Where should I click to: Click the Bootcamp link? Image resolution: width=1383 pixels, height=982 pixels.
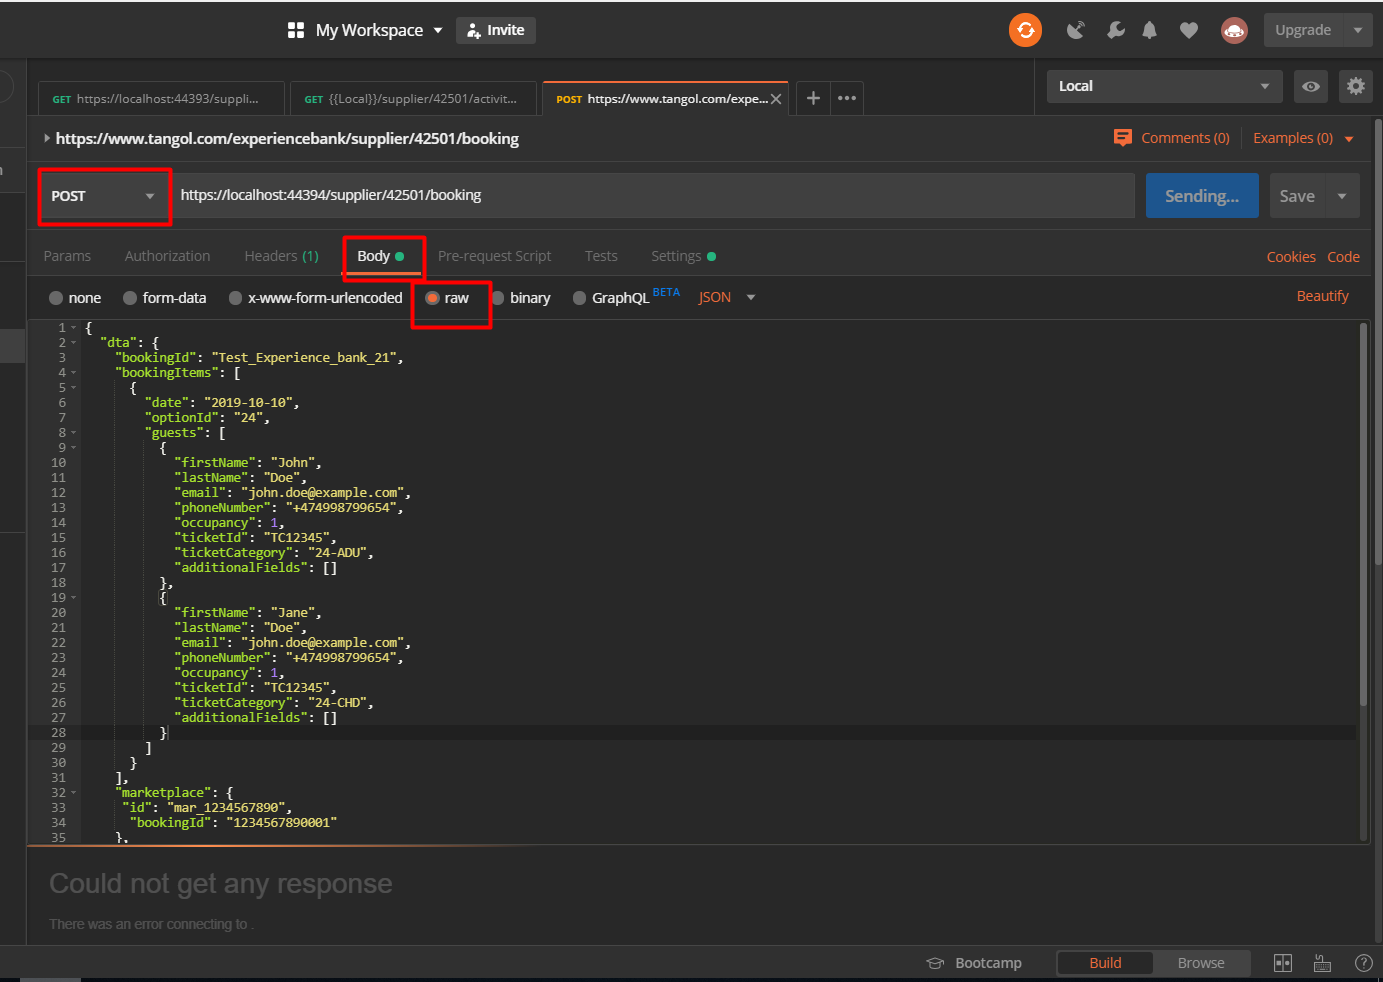click(988, 963)
